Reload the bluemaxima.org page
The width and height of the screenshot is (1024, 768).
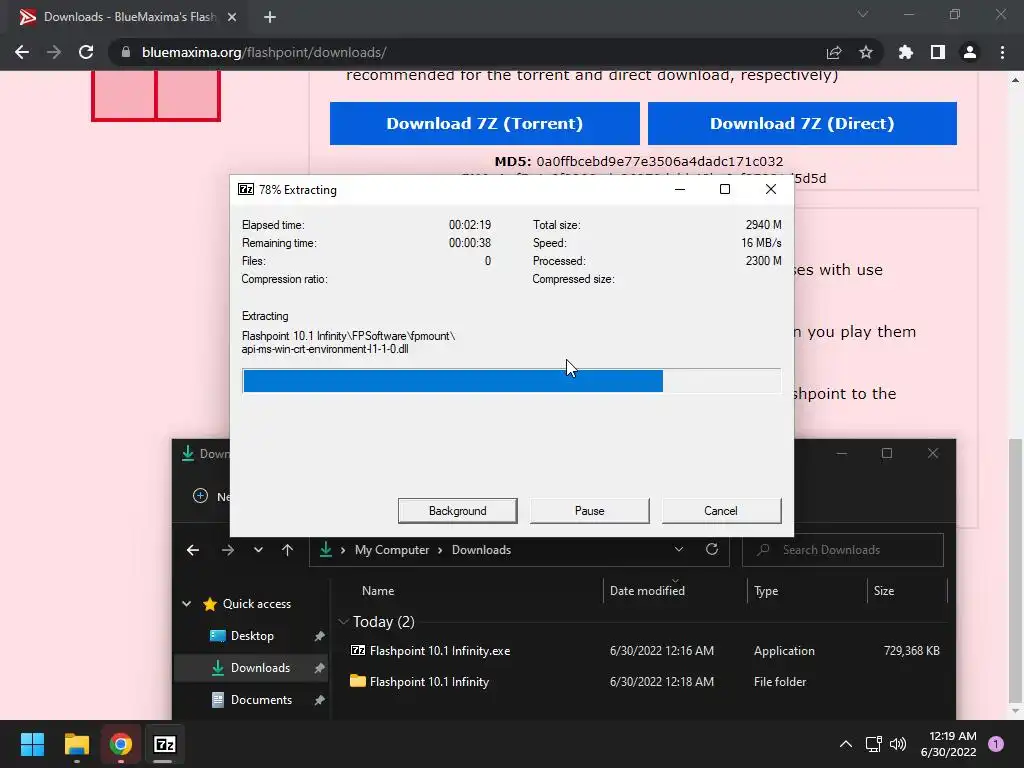pos(86,52)
